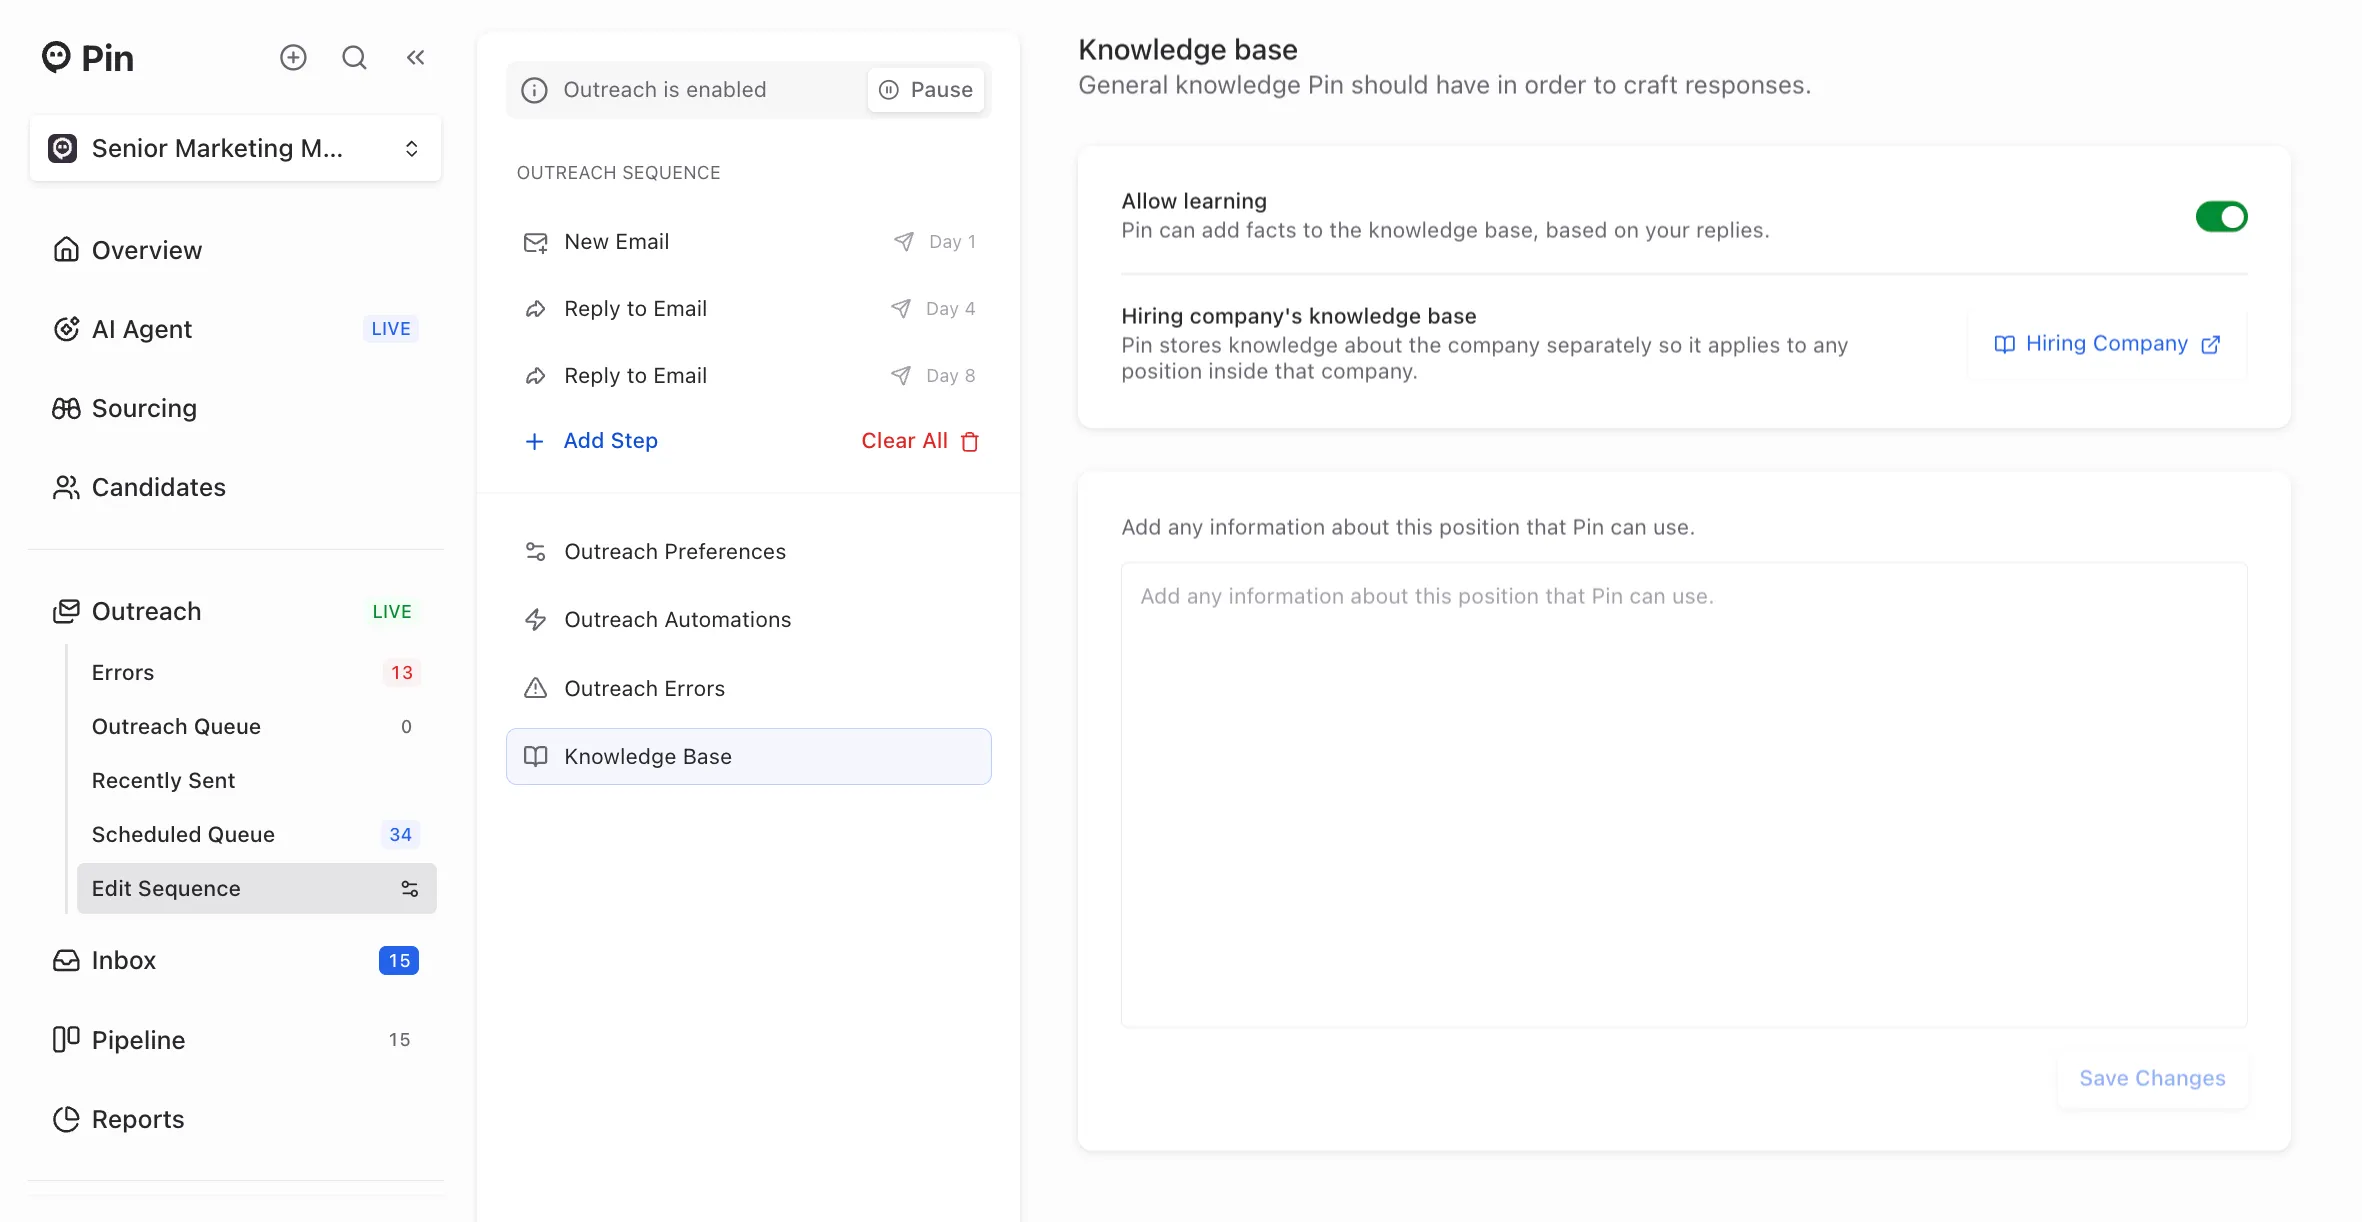Click the info icon beside Outreach is enabled
Viewport: 2362px width, 1222px height.
[x=534, y=90]
